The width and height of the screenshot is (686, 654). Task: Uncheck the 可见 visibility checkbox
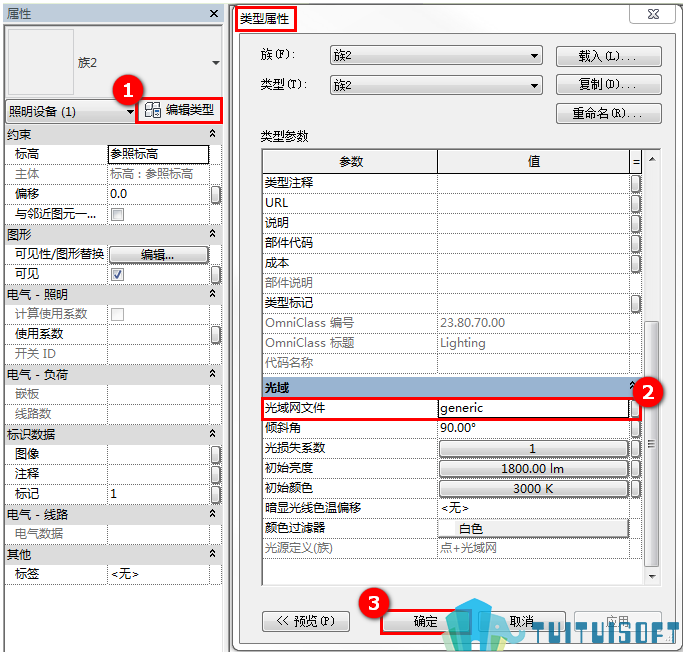coord(117,274)
